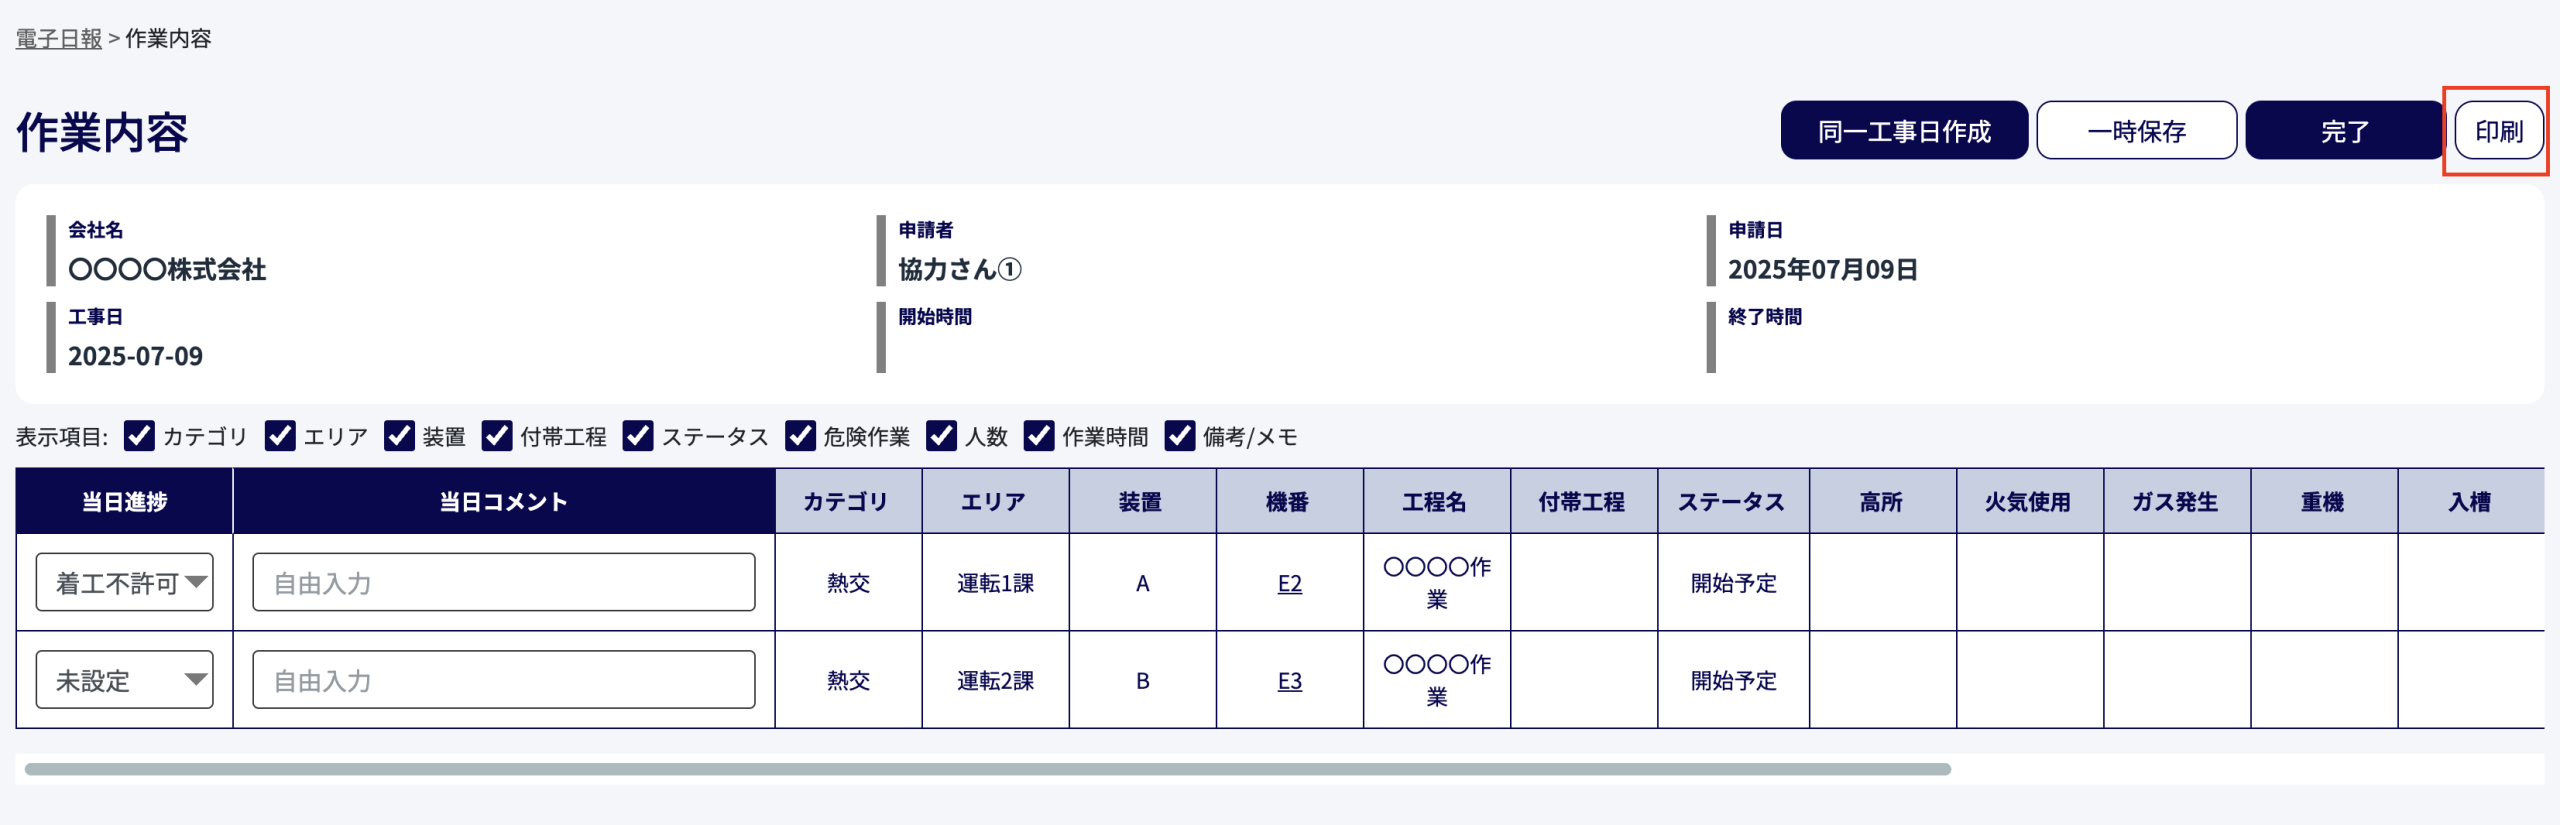Image resolution: width=2560 pixels, height=825 pixels.
Task: Toggle the エリア display checkbox
Action: click(280, 436)
